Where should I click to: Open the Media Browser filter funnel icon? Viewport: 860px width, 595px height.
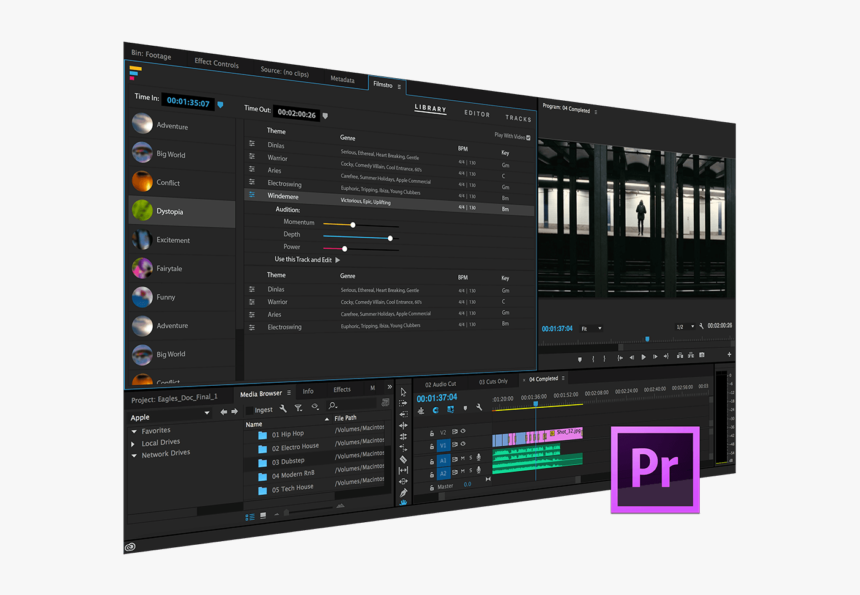pos(298,408)
